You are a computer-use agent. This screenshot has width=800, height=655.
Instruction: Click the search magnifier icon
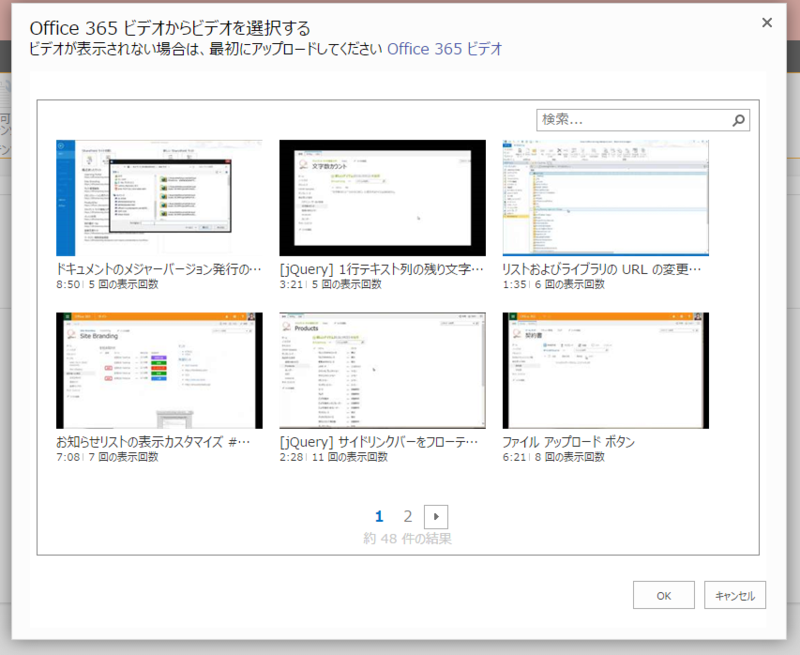point(738,120)
